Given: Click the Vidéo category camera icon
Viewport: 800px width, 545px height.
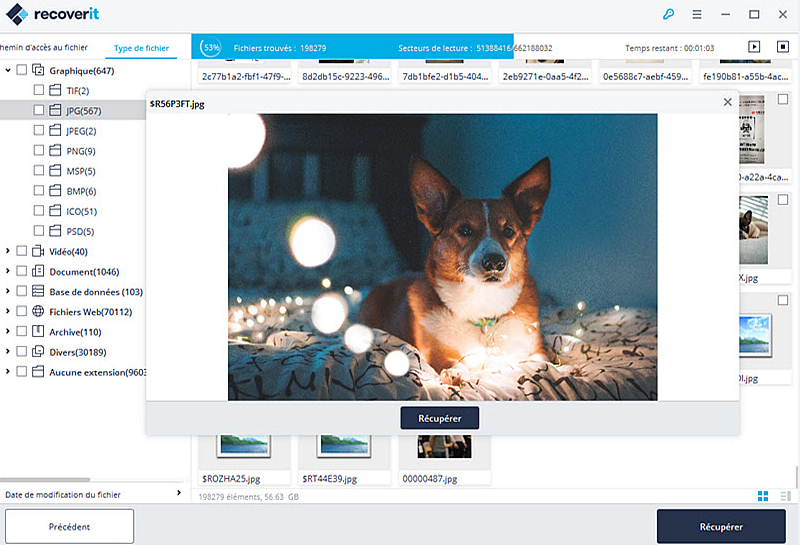Looking at the screenshot, I should (39, 251).
